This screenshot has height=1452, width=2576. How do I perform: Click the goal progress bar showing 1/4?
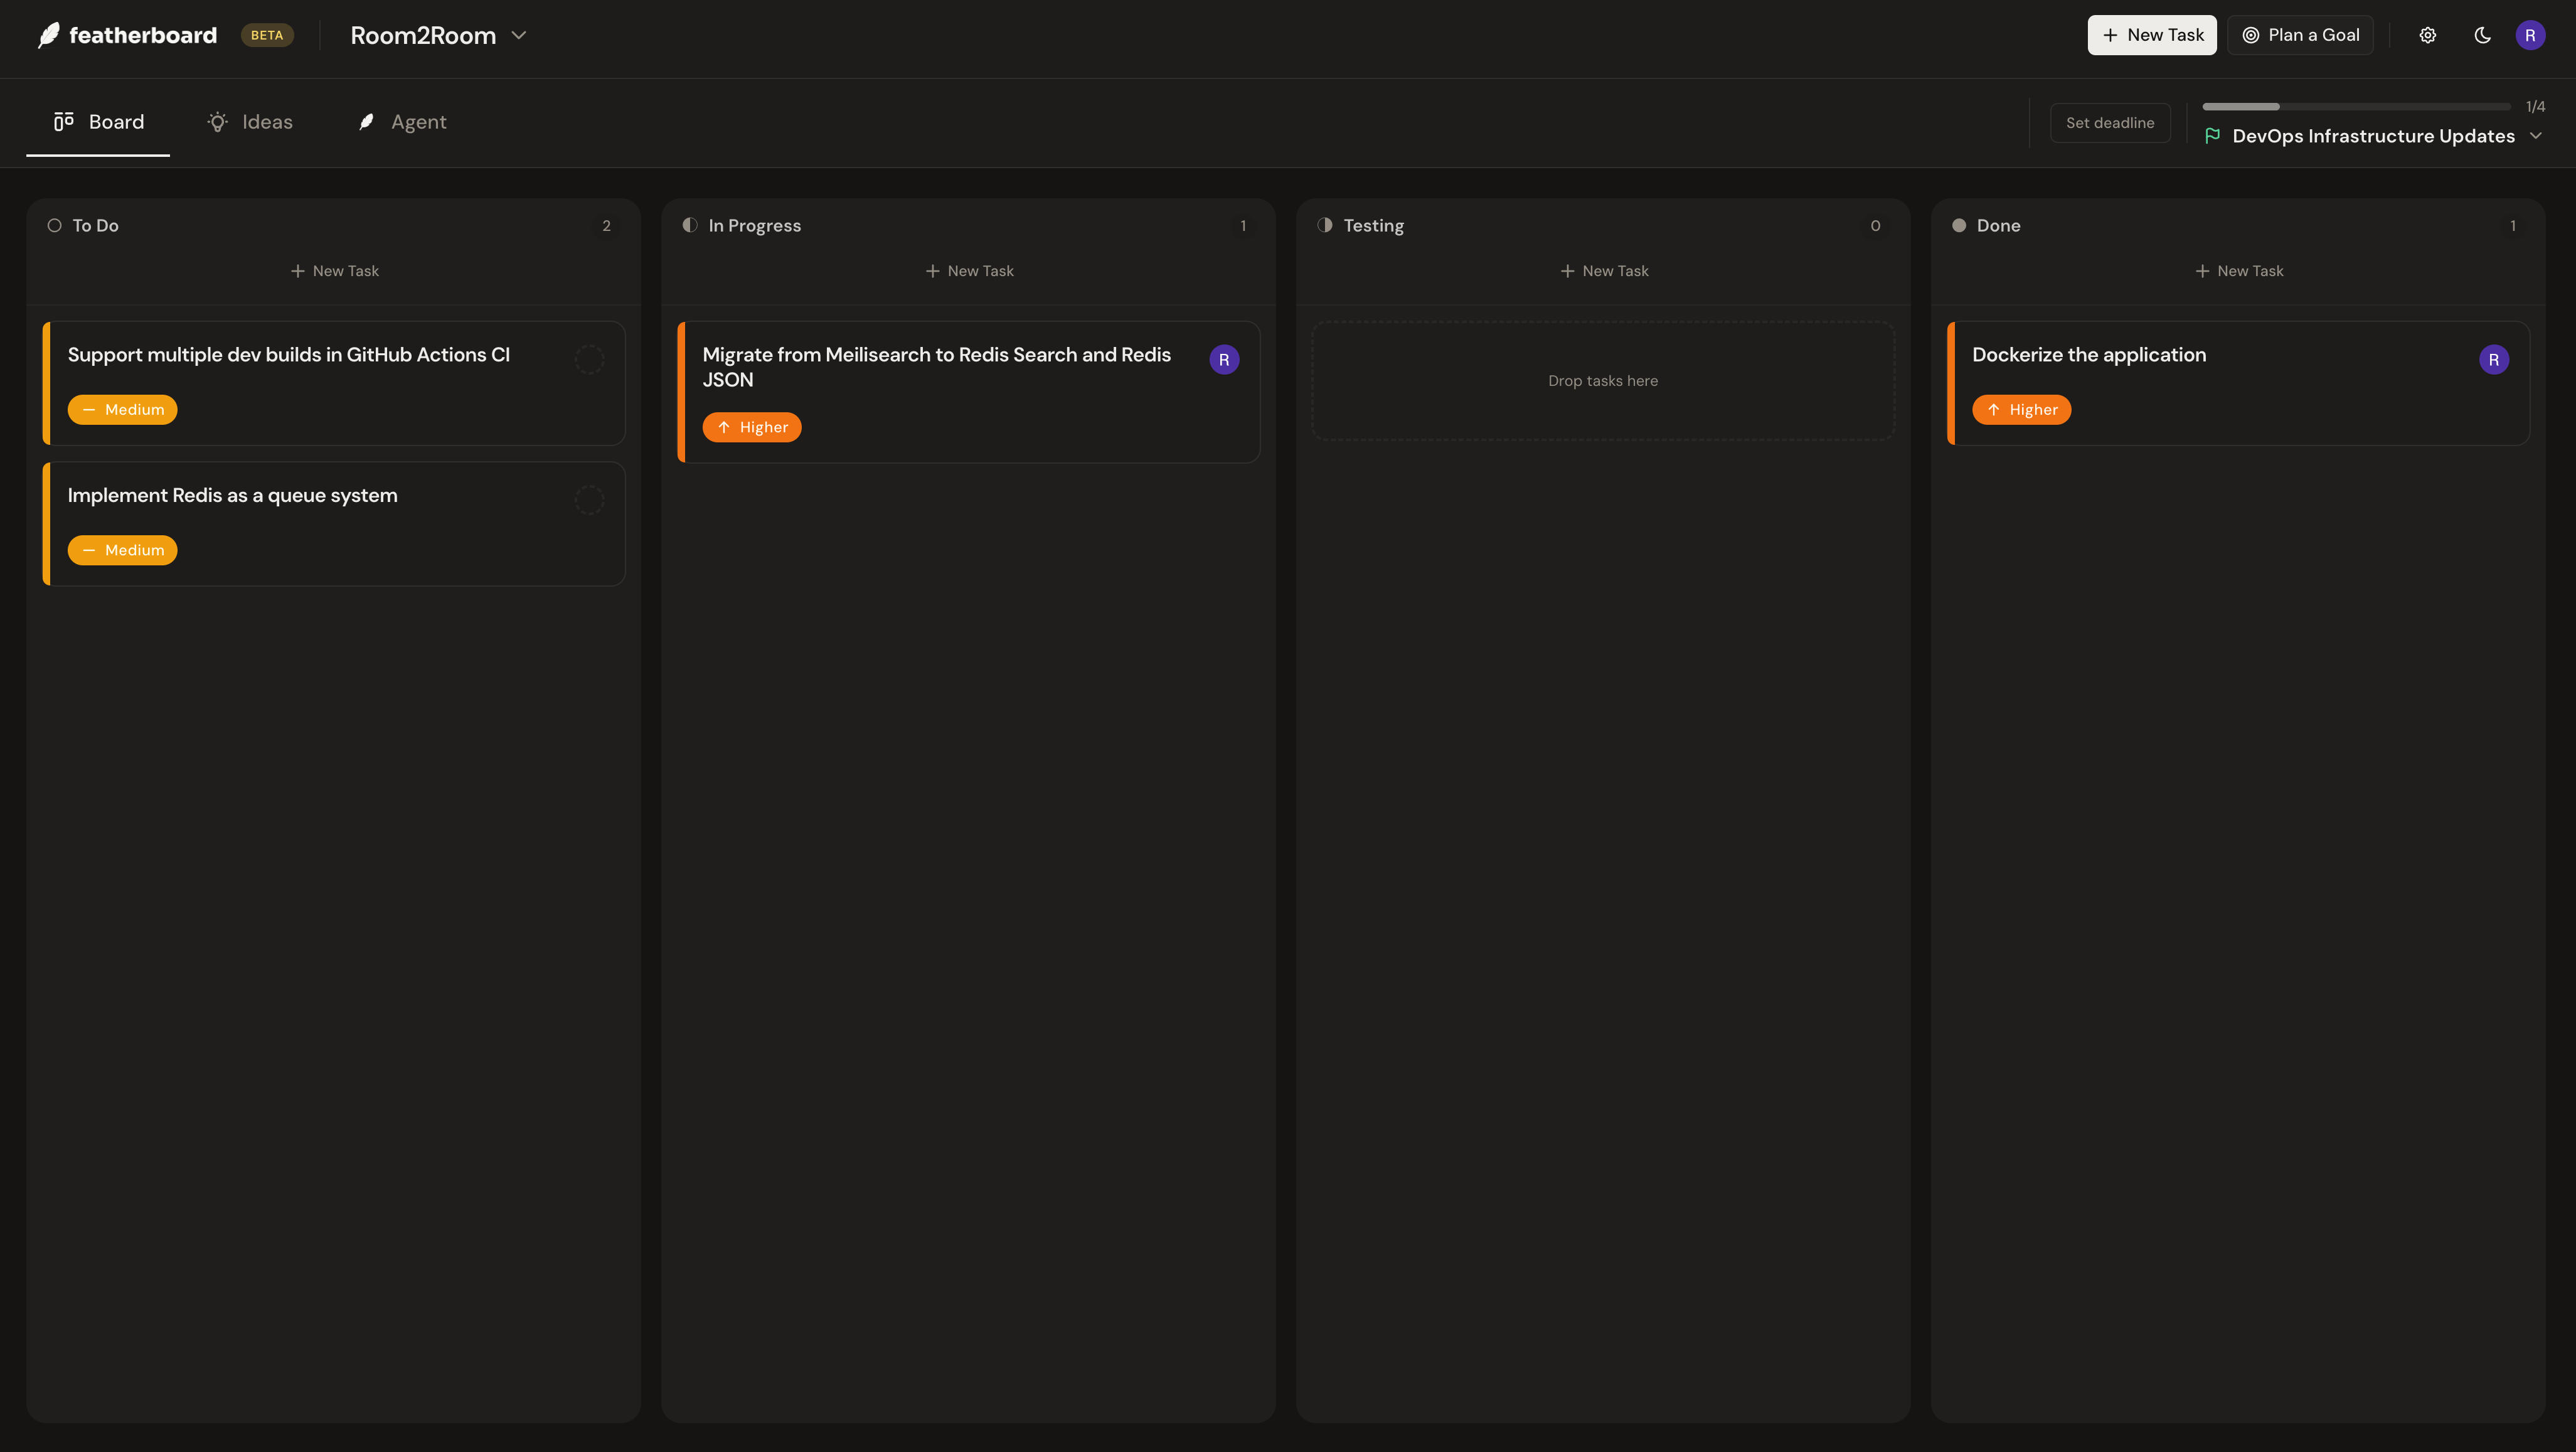pos(2355,107)
